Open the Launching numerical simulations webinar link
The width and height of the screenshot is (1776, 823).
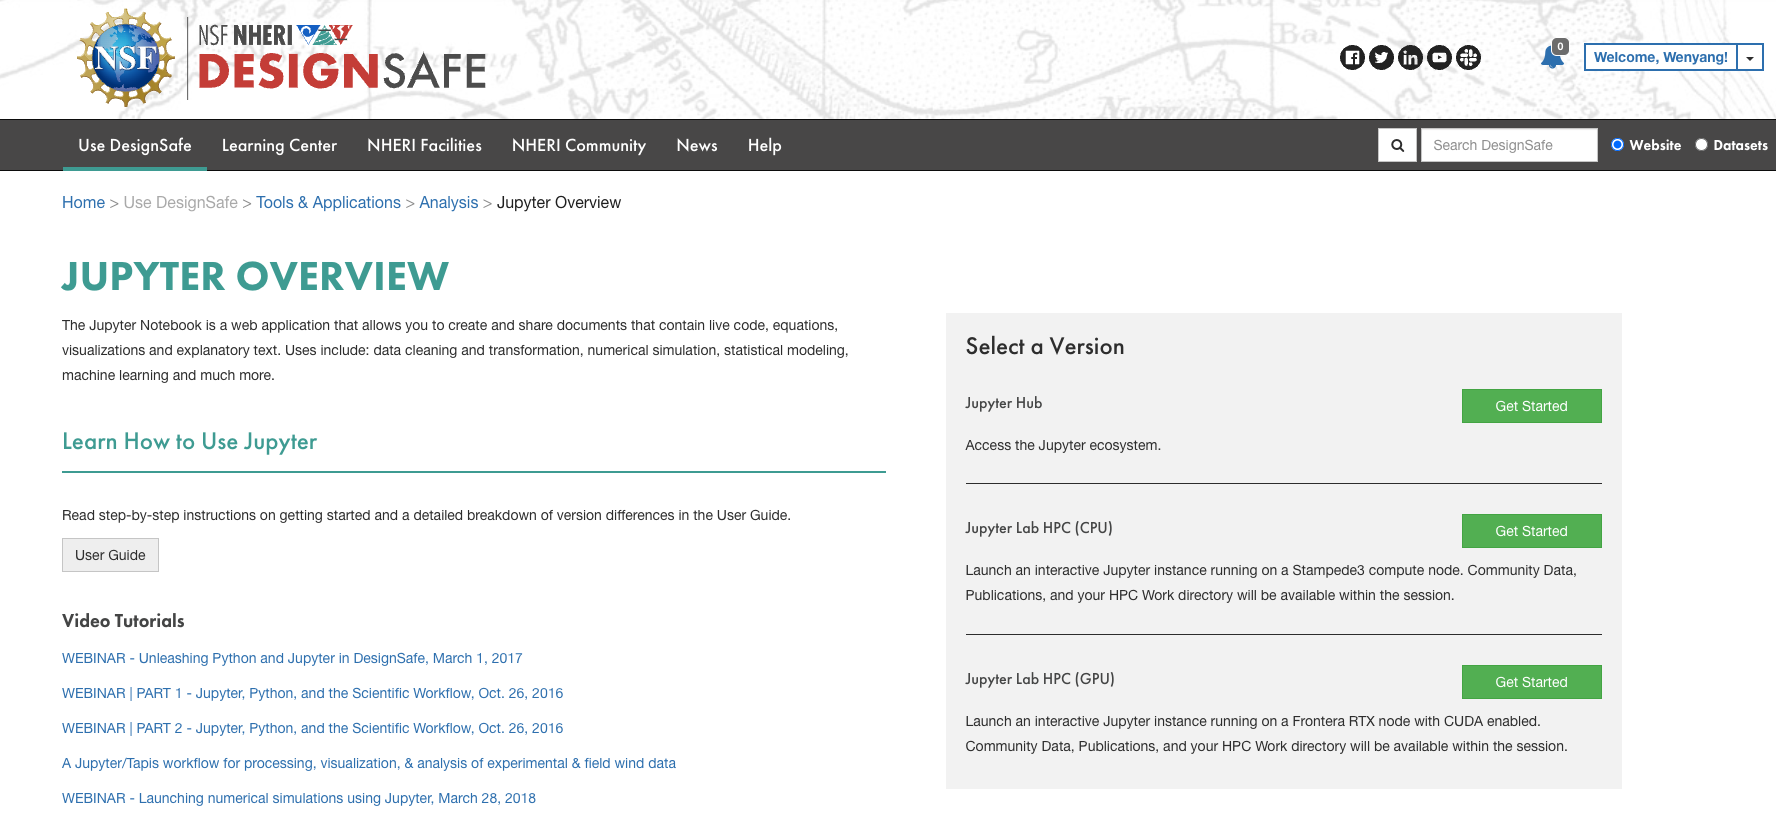point(299,798)
